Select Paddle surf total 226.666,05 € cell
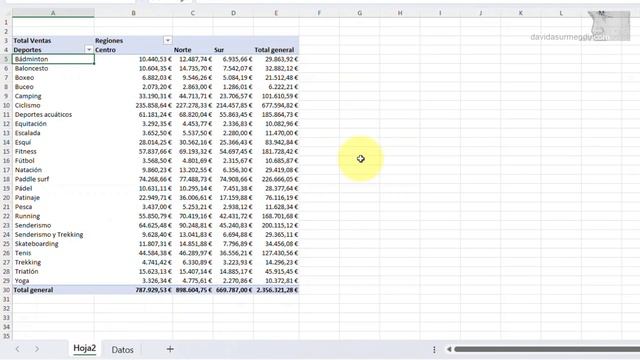This screenshot has height=360, width=640. tap(276, 179)
